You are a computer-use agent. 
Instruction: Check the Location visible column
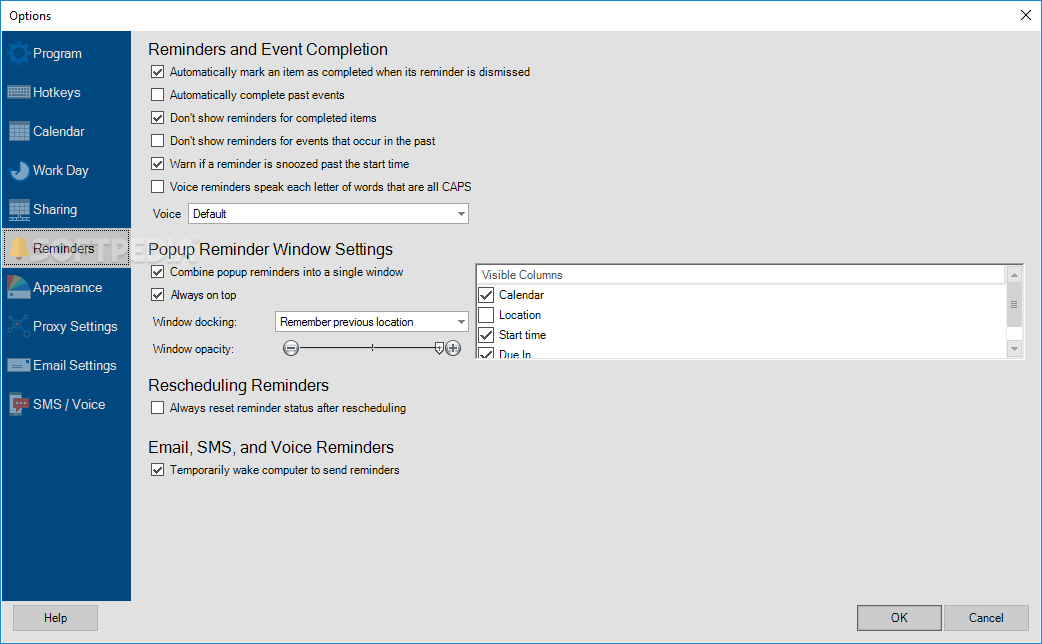tap(486, 315)
